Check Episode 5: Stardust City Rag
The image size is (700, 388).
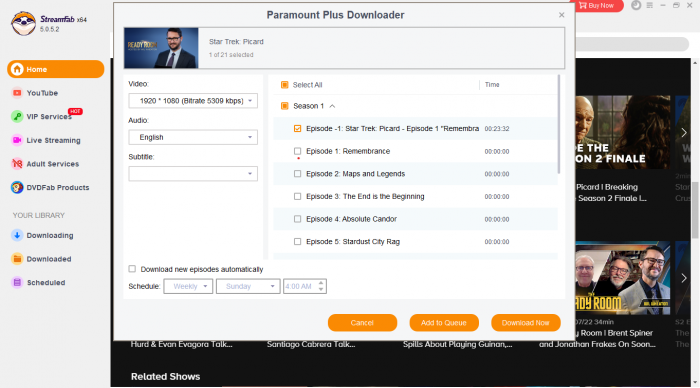click(297, 242)
